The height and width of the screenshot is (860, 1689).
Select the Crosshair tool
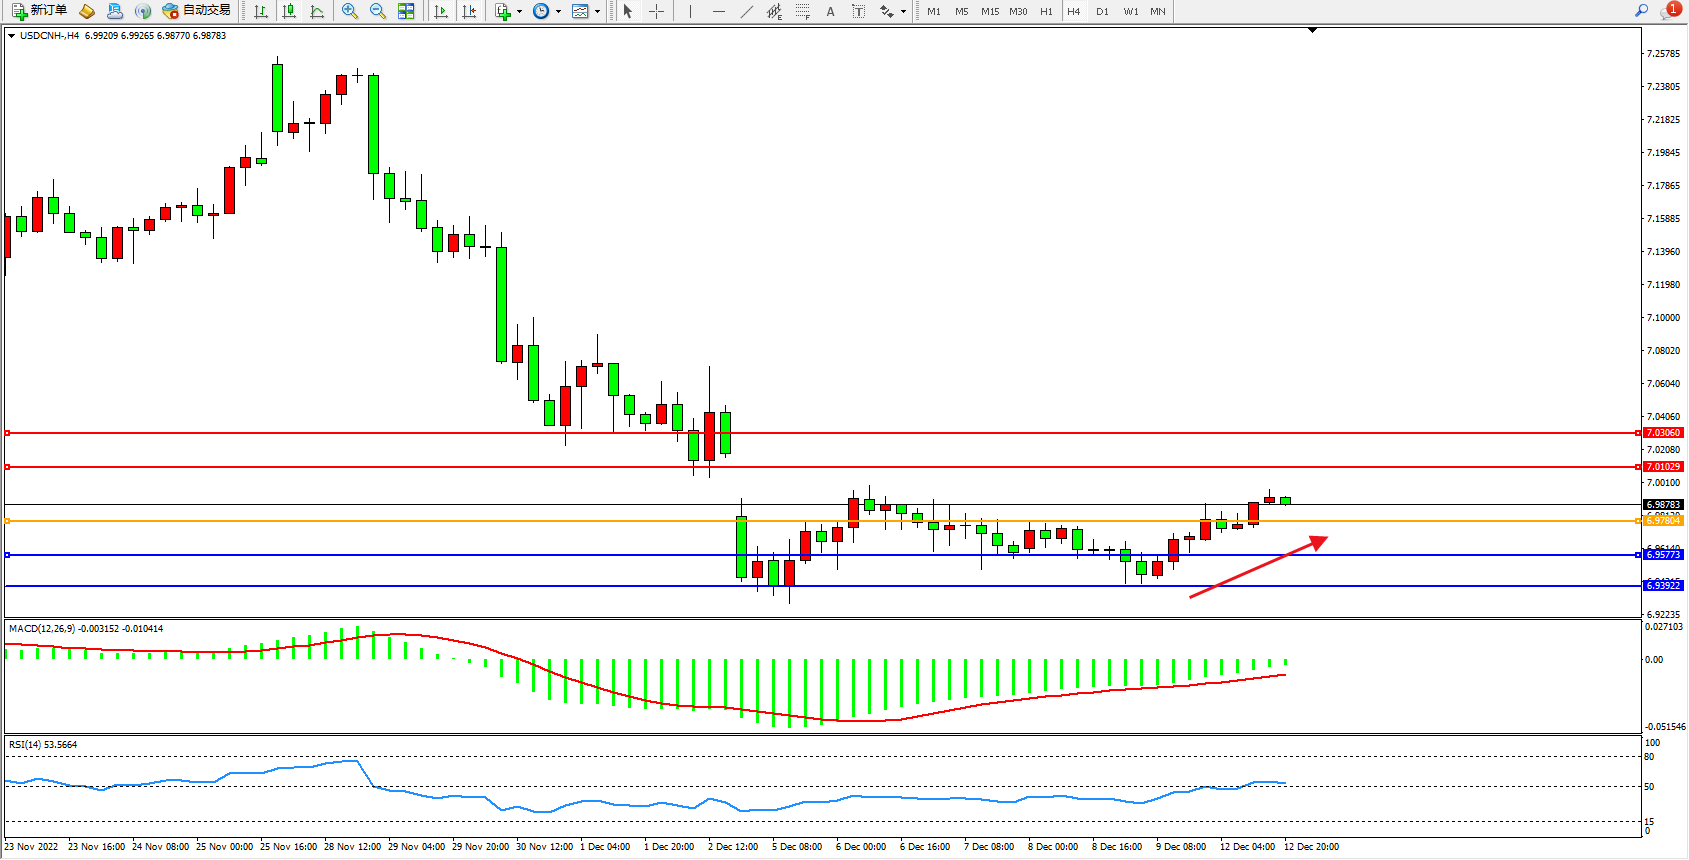pyautogui.click(x=657, y=11)
